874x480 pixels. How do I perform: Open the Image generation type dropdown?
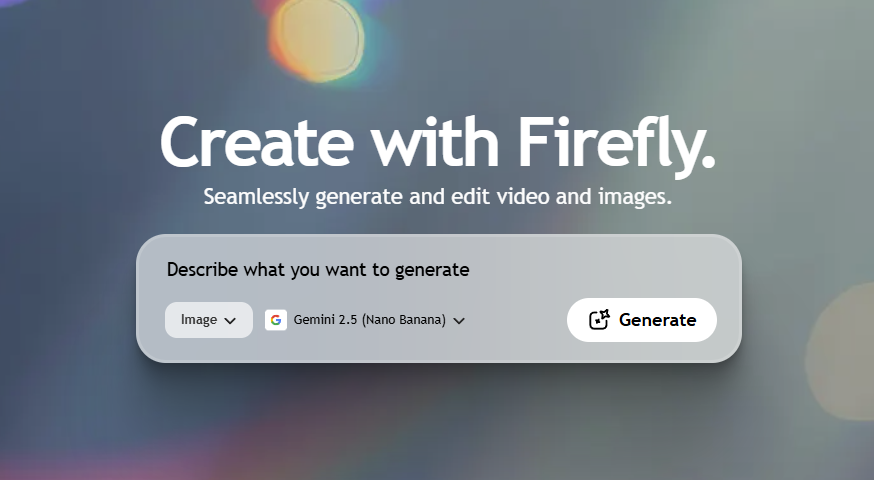tap(208, 320)
